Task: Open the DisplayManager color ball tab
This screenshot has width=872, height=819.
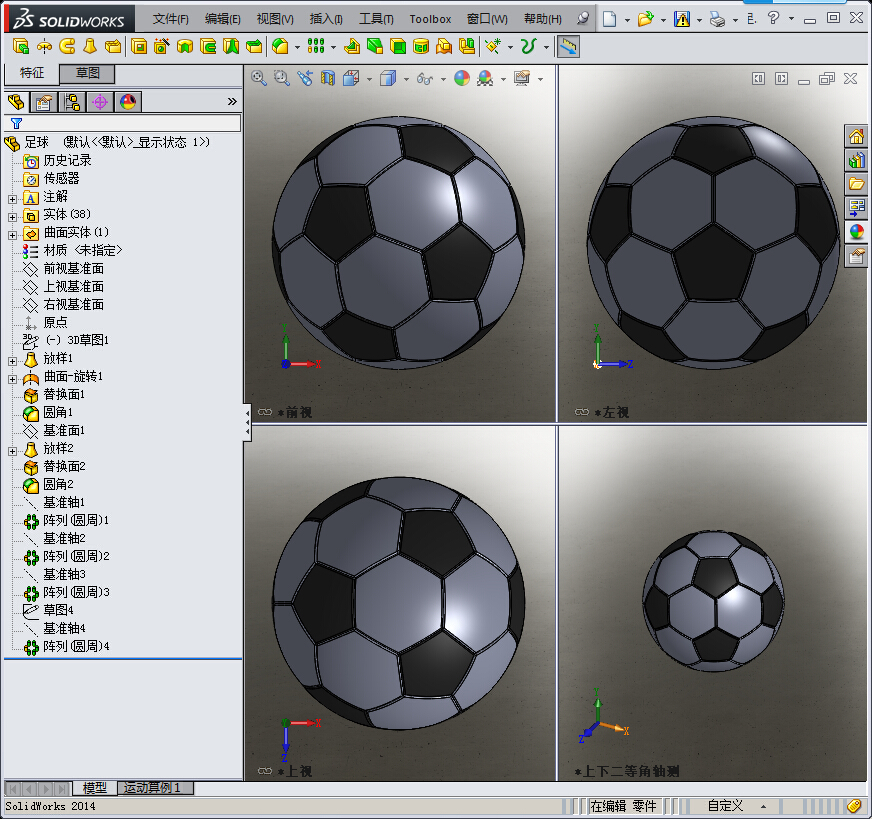Action: (128, 102)
